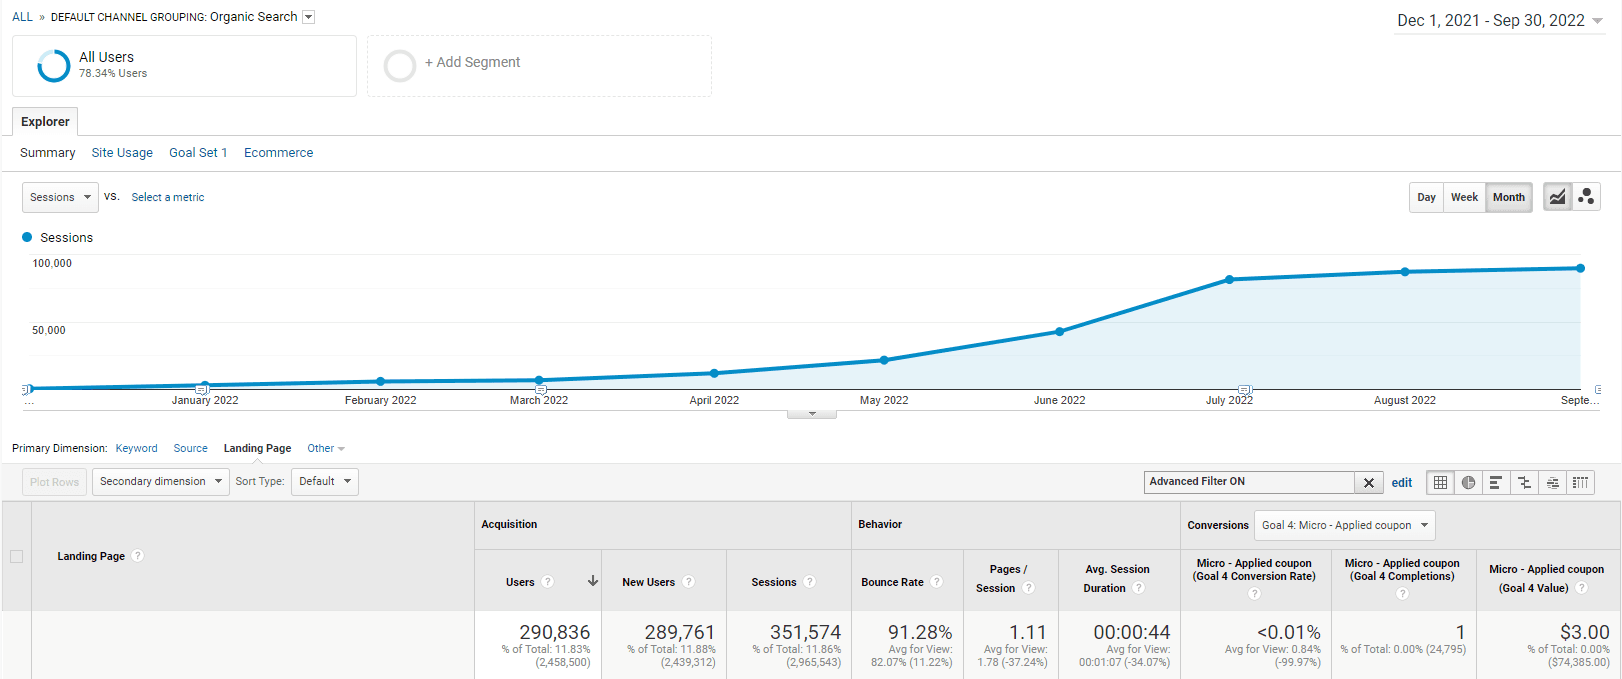
Task: Click the July 2022 chart data point
Action: point(1229,280)
